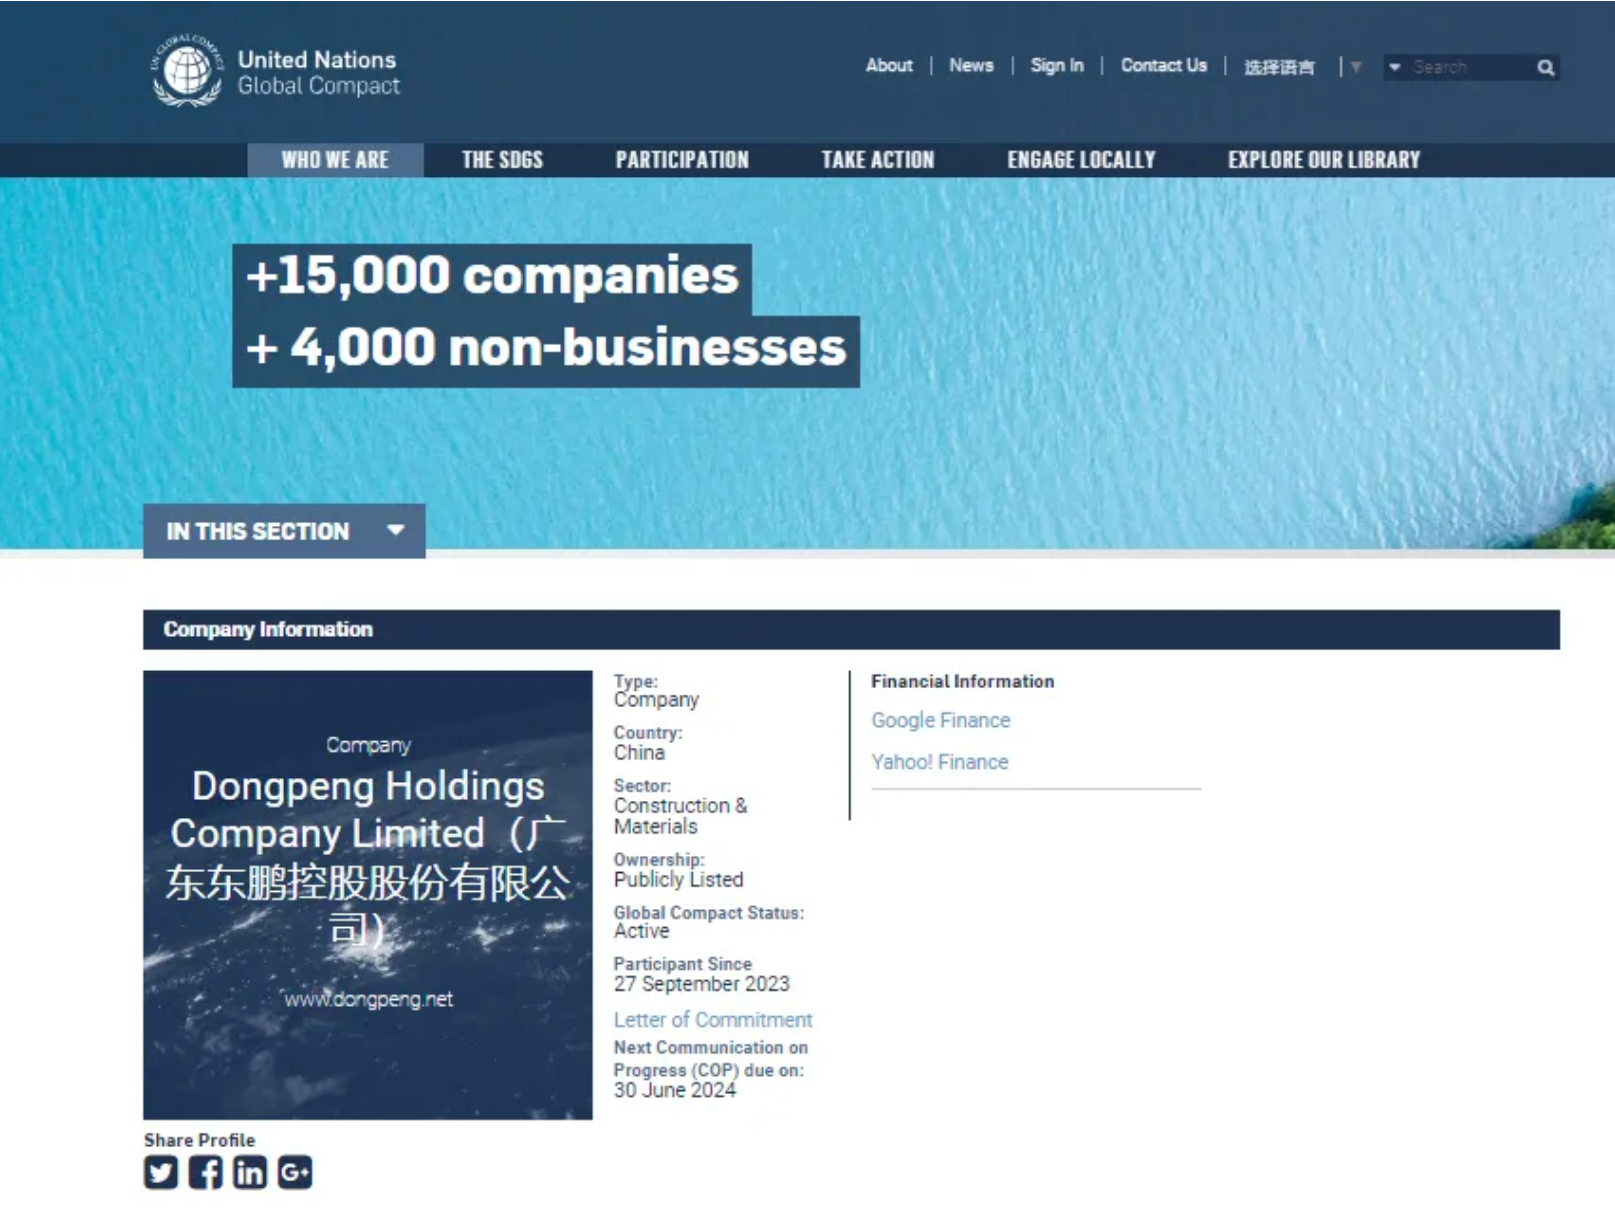Click the UN Global Compact globe logo
Image resolution: width=1615 pixels, height=1224 pixels.
(187, 71)
